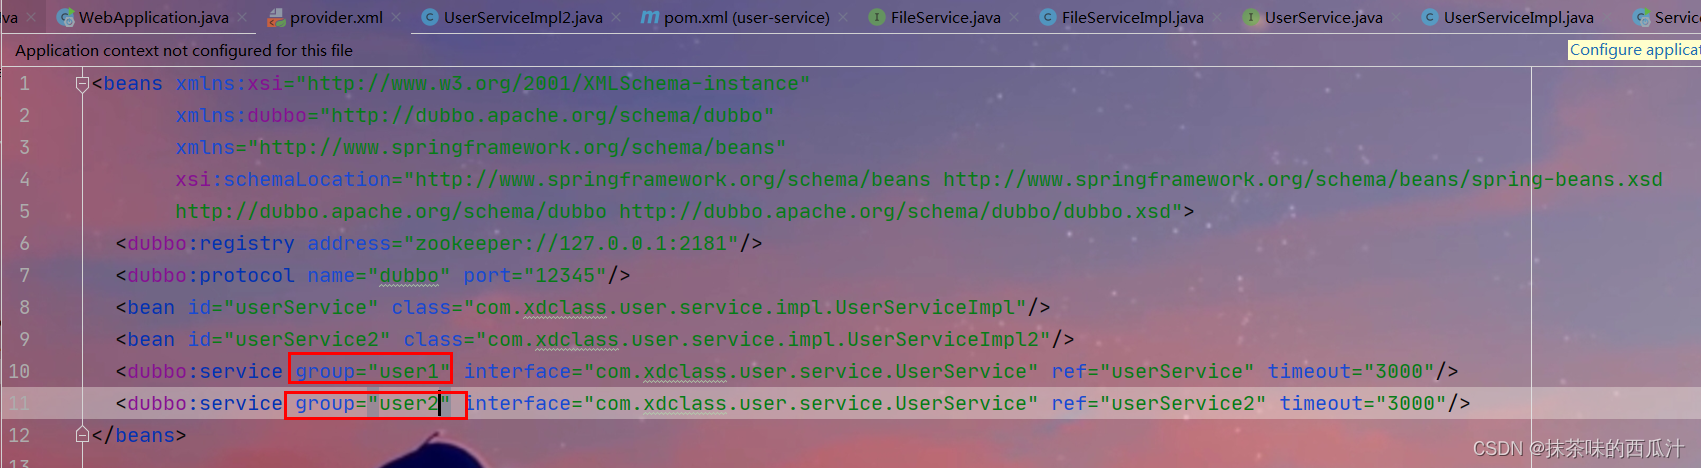Click the interface icon beside UserService.java
Viewport: 1701px width, 468px height.
coord(1251,17)
